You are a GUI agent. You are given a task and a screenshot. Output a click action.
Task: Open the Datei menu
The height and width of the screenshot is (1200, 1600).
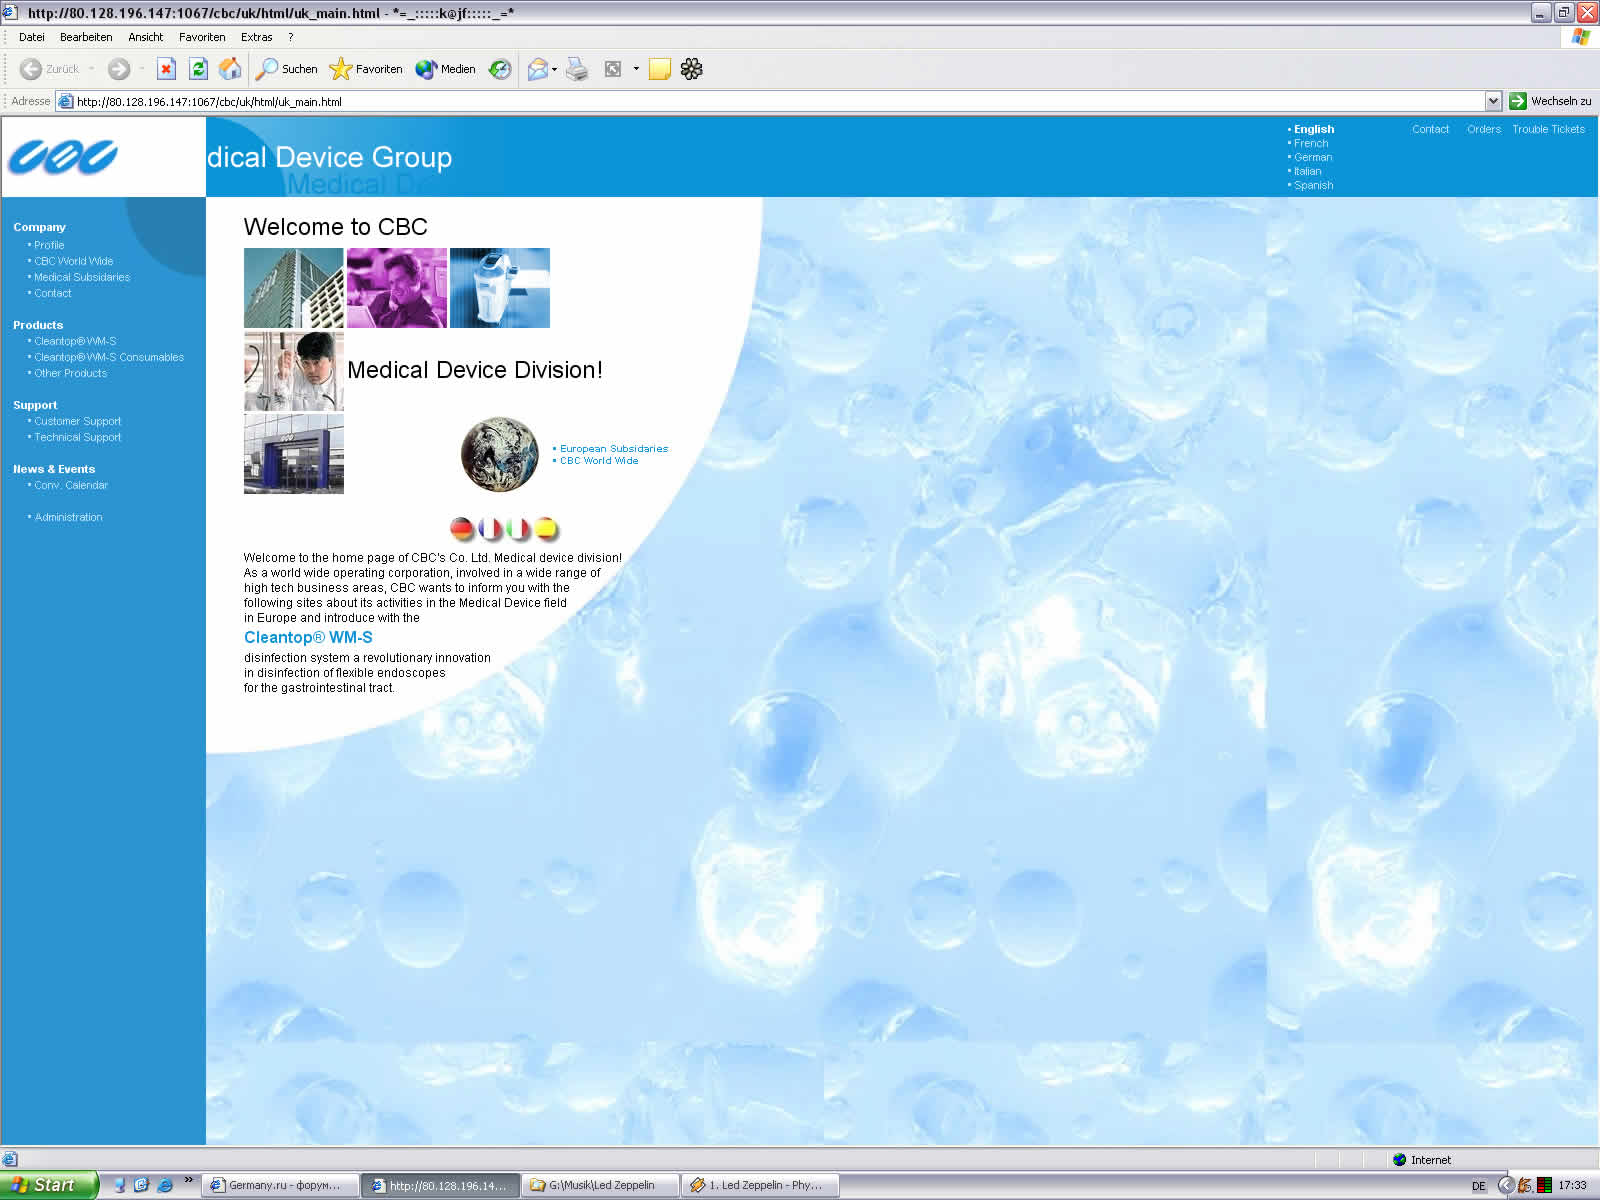click(x=32, y=37)
